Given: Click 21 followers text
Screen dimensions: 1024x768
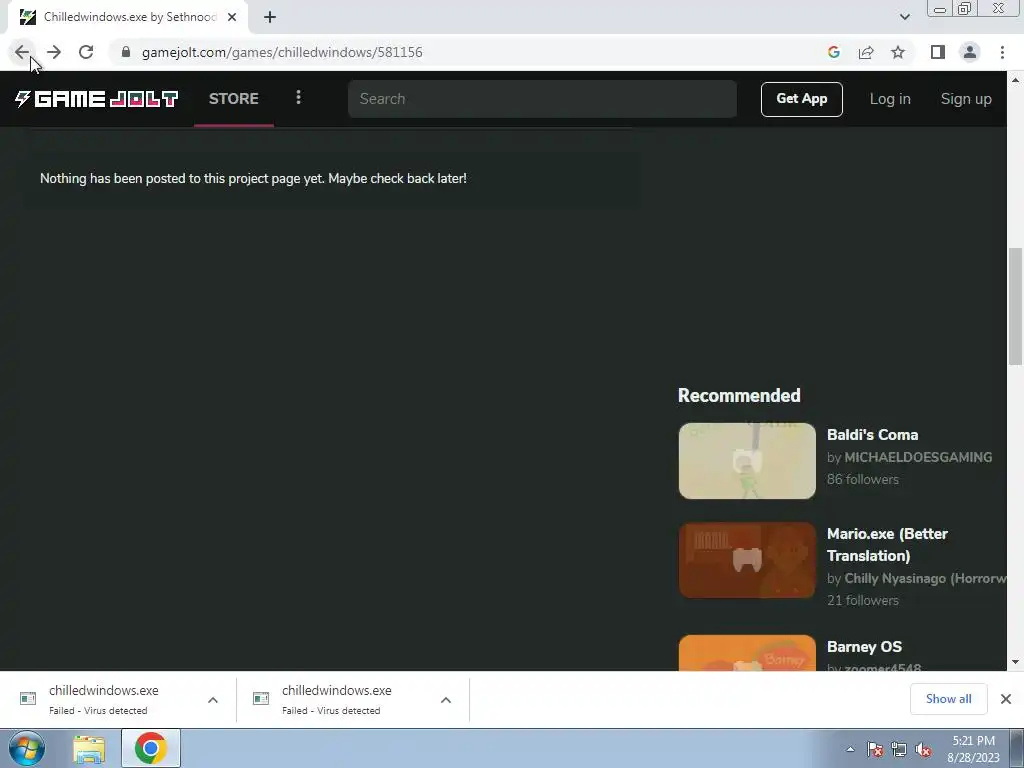Looking at the screenshot, I should coord(863,600).
